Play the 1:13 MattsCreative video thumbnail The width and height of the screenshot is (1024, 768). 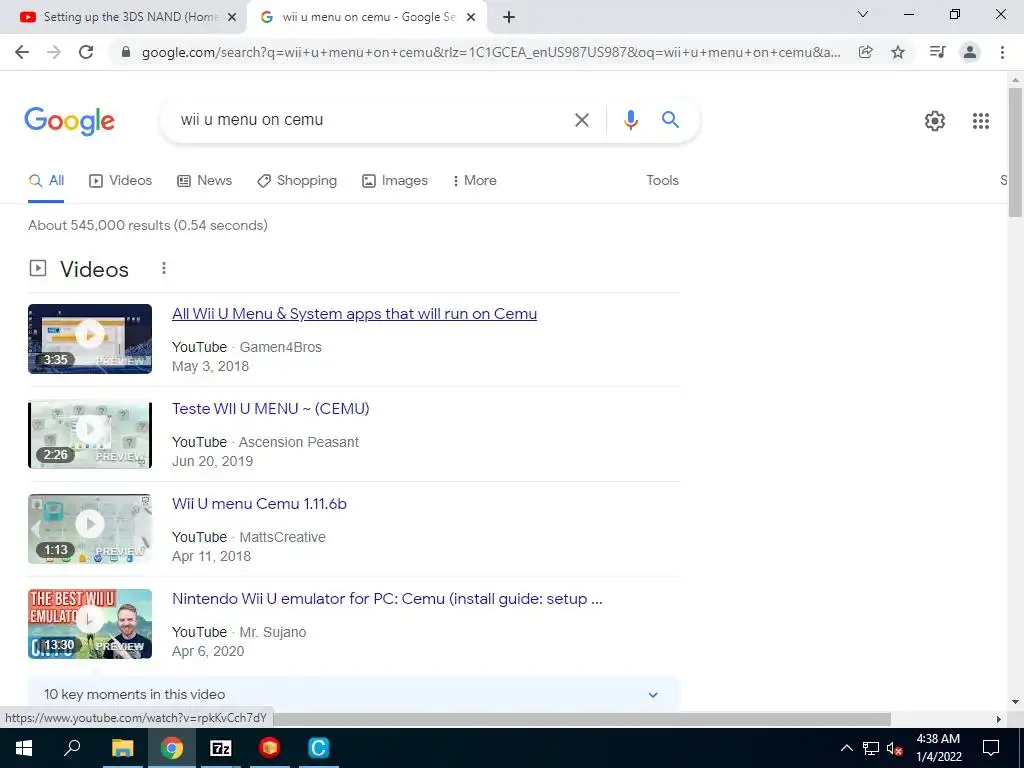coord(90,529)
